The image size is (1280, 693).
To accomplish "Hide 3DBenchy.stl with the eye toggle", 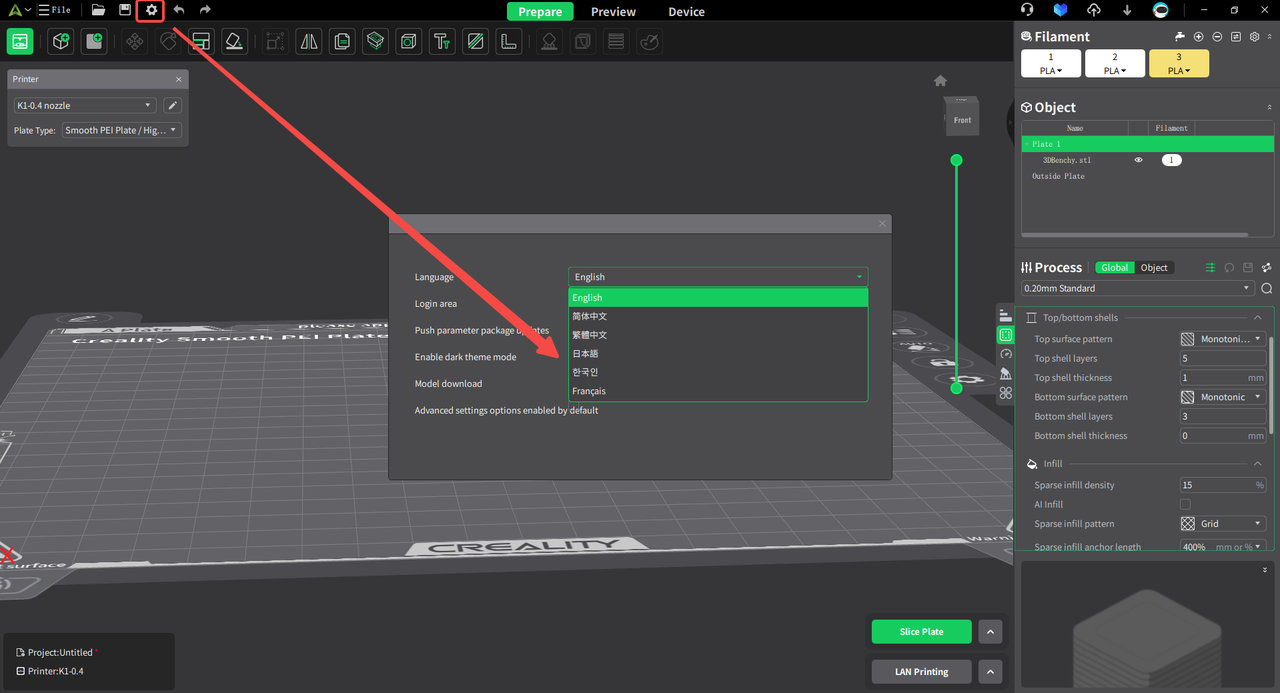I will point(1138,159).
